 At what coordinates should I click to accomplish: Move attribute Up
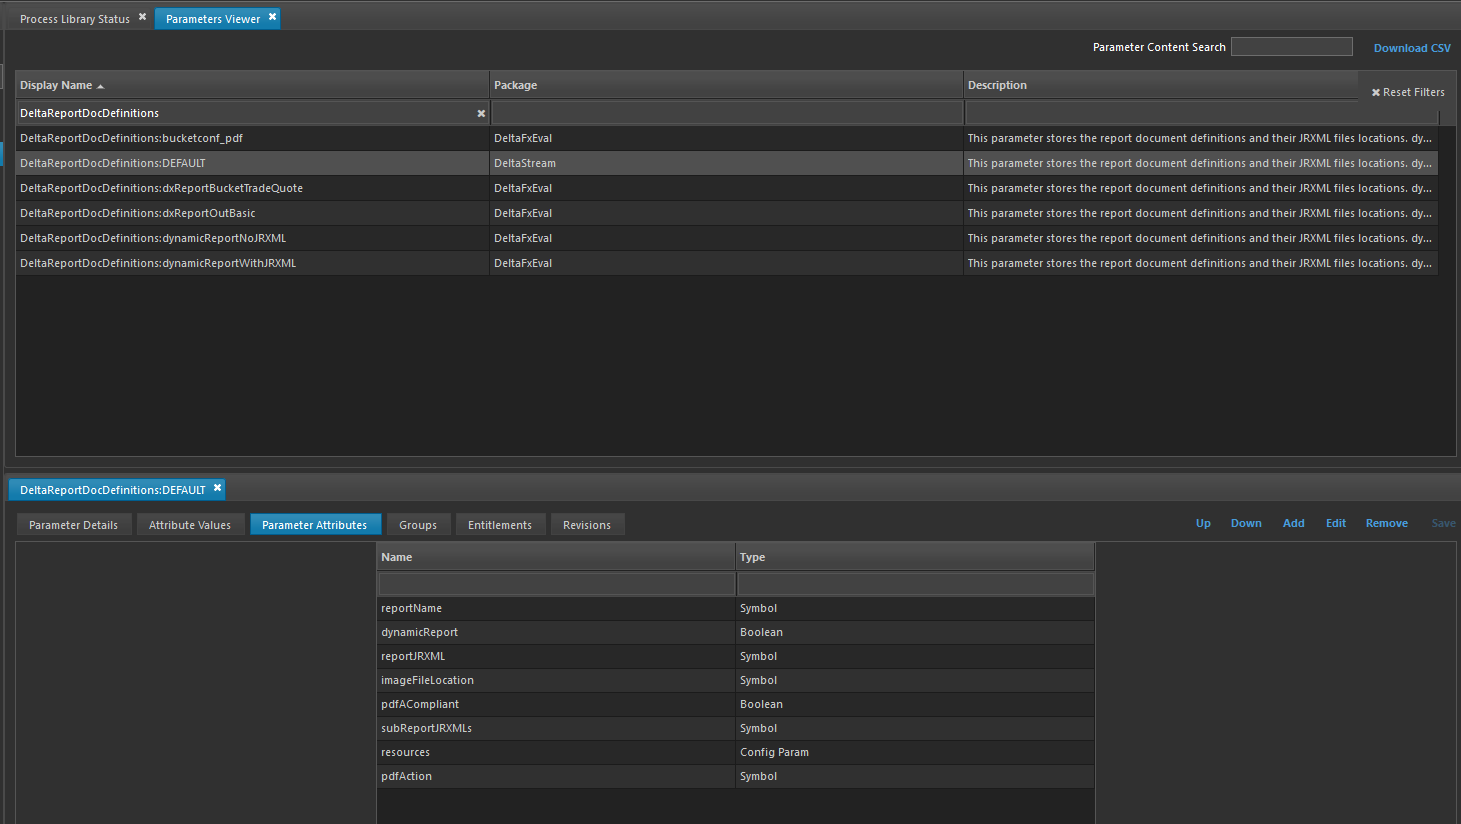pyautogui.click(x=1203, y=523)
